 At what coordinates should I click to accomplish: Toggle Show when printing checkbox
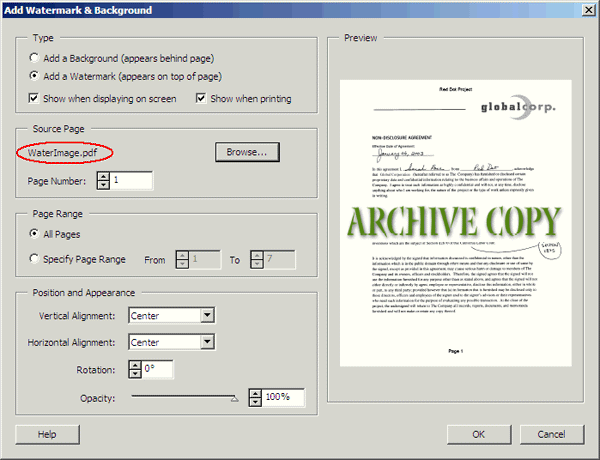click(202, 98)
